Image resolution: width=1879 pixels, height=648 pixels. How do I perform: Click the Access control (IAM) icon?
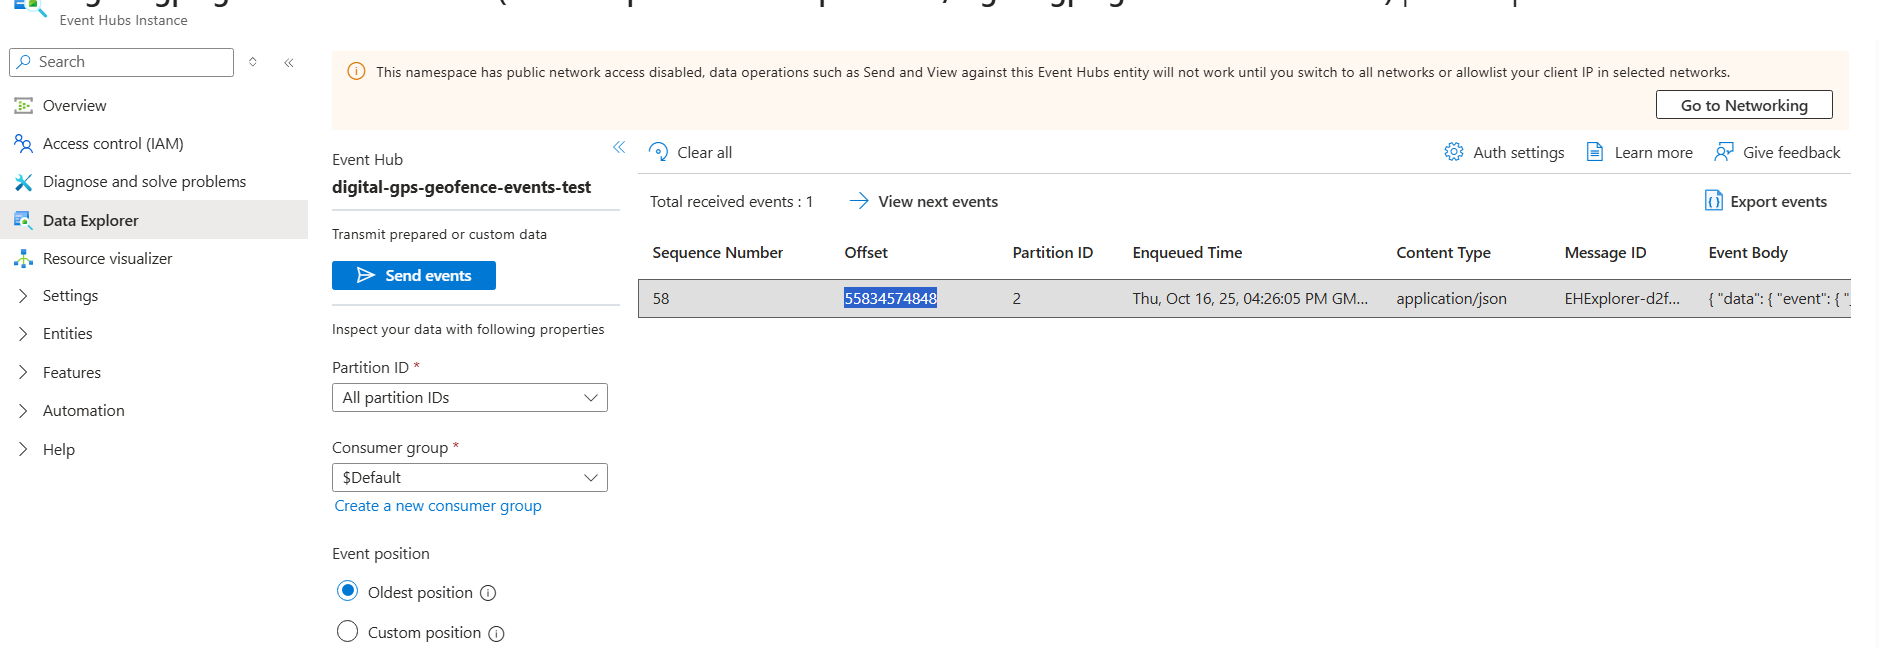(x=23, y=143)
